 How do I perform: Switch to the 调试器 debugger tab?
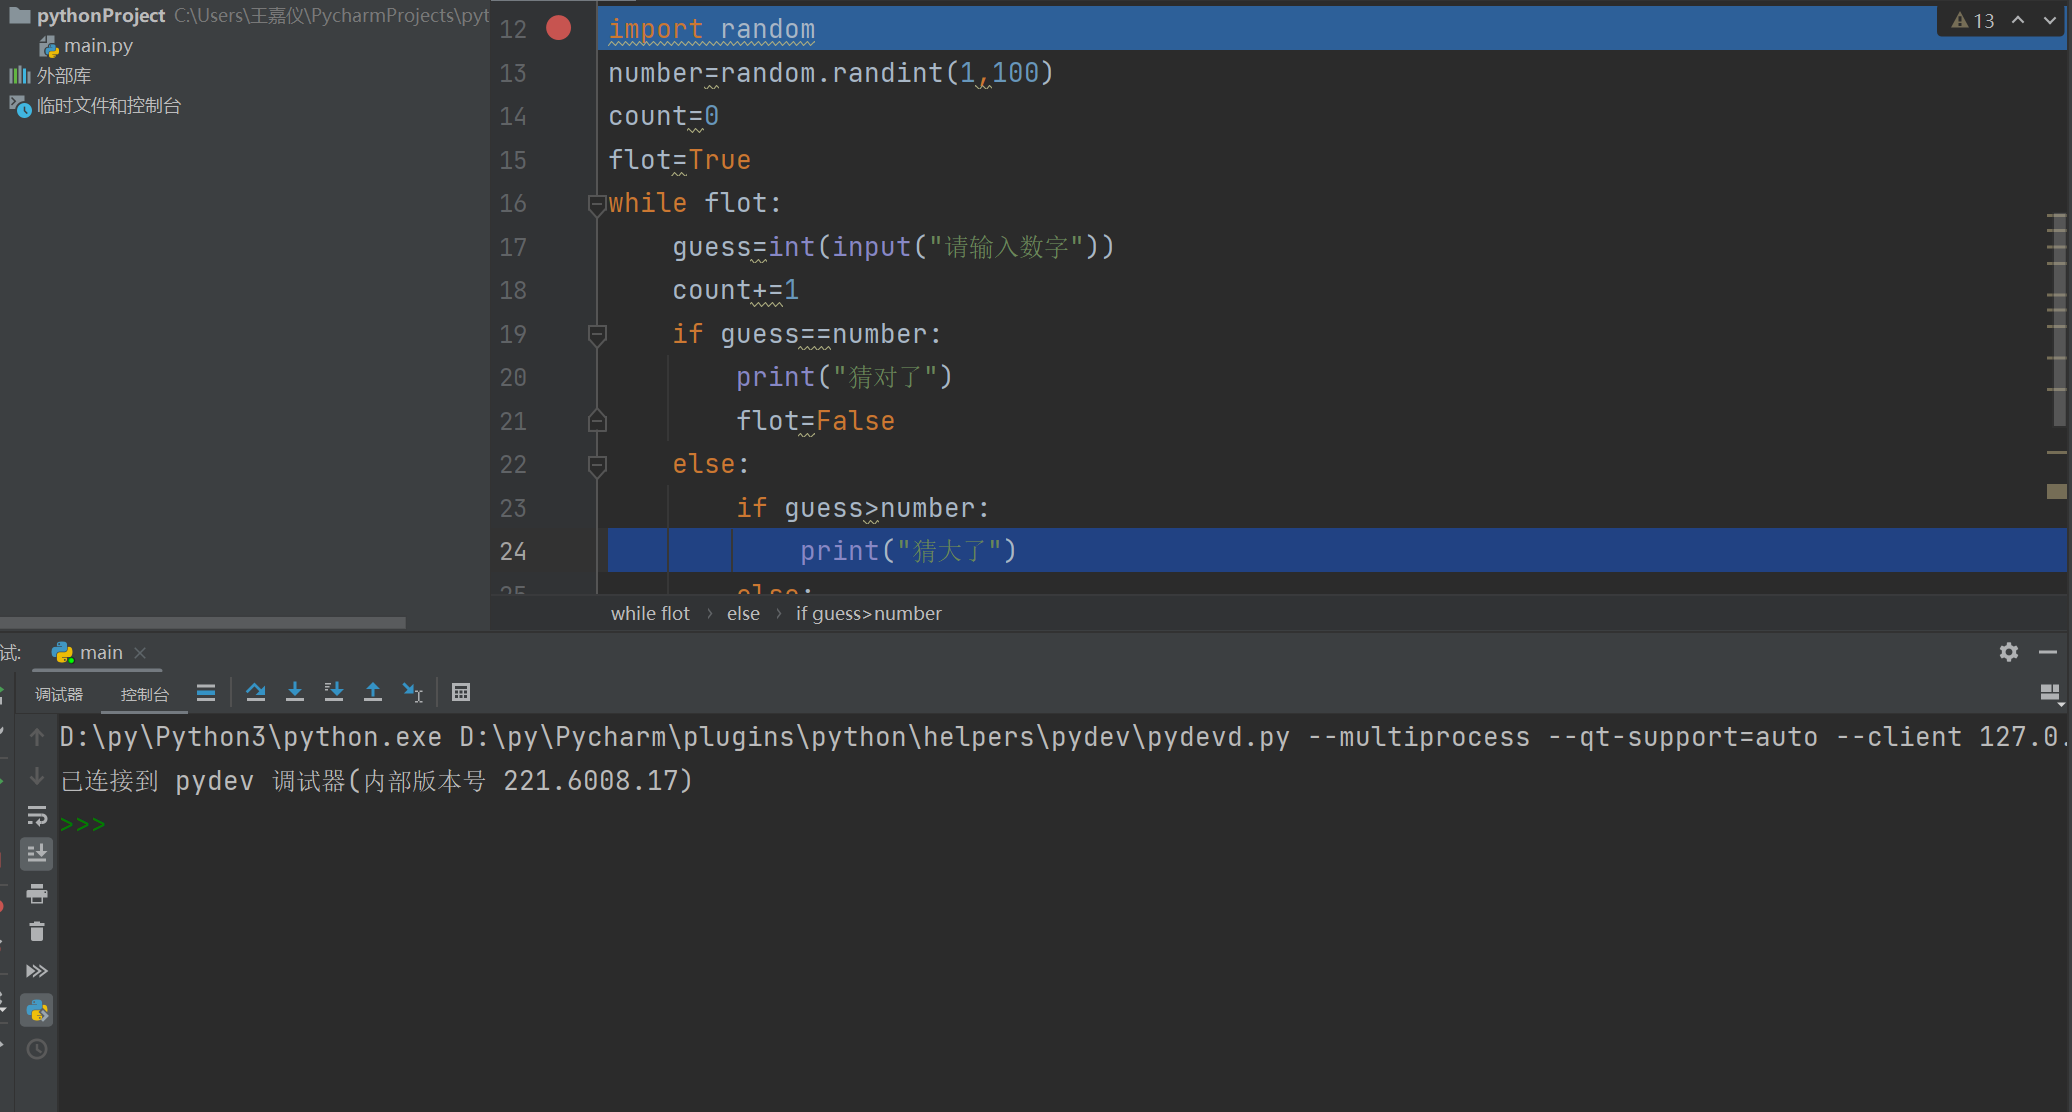click(59, 694)
